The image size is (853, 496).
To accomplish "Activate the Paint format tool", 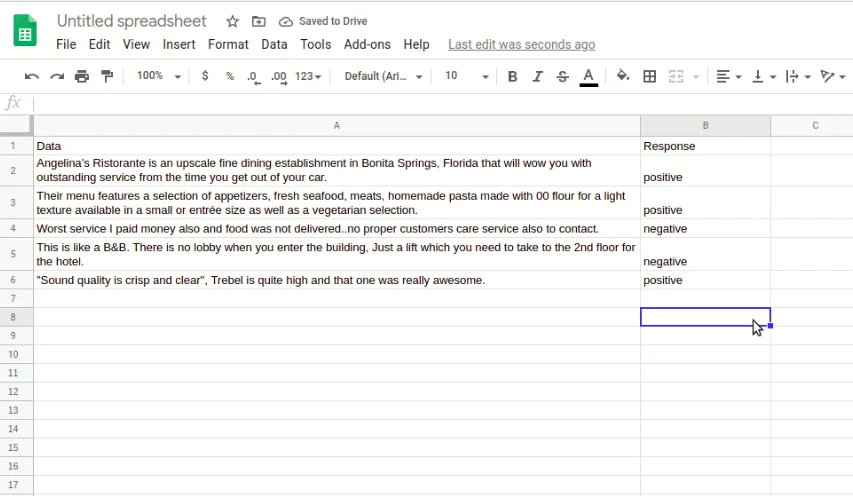I will click(107, 77).
